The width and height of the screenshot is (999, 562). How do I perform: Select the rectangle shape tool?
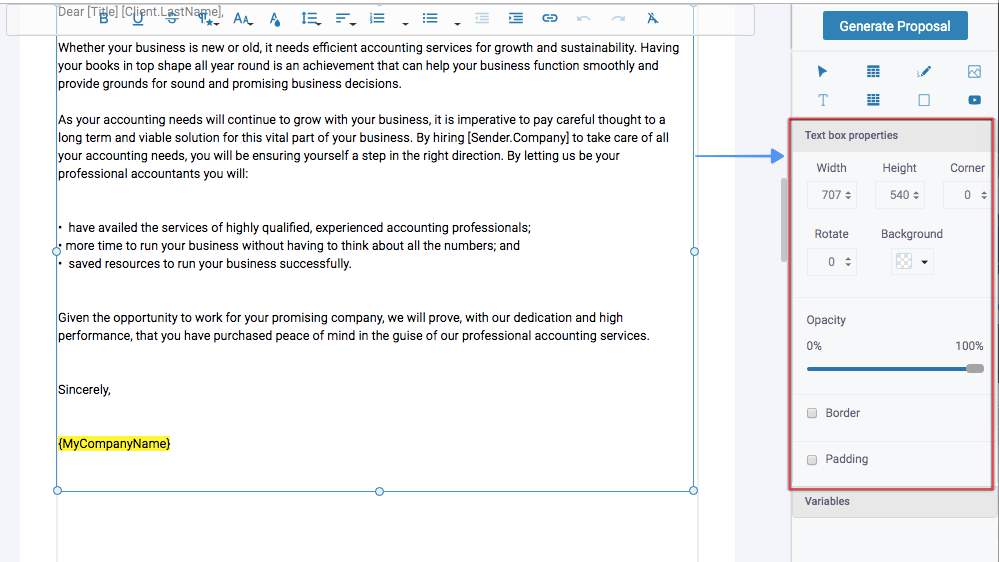(x=924, y=100)
